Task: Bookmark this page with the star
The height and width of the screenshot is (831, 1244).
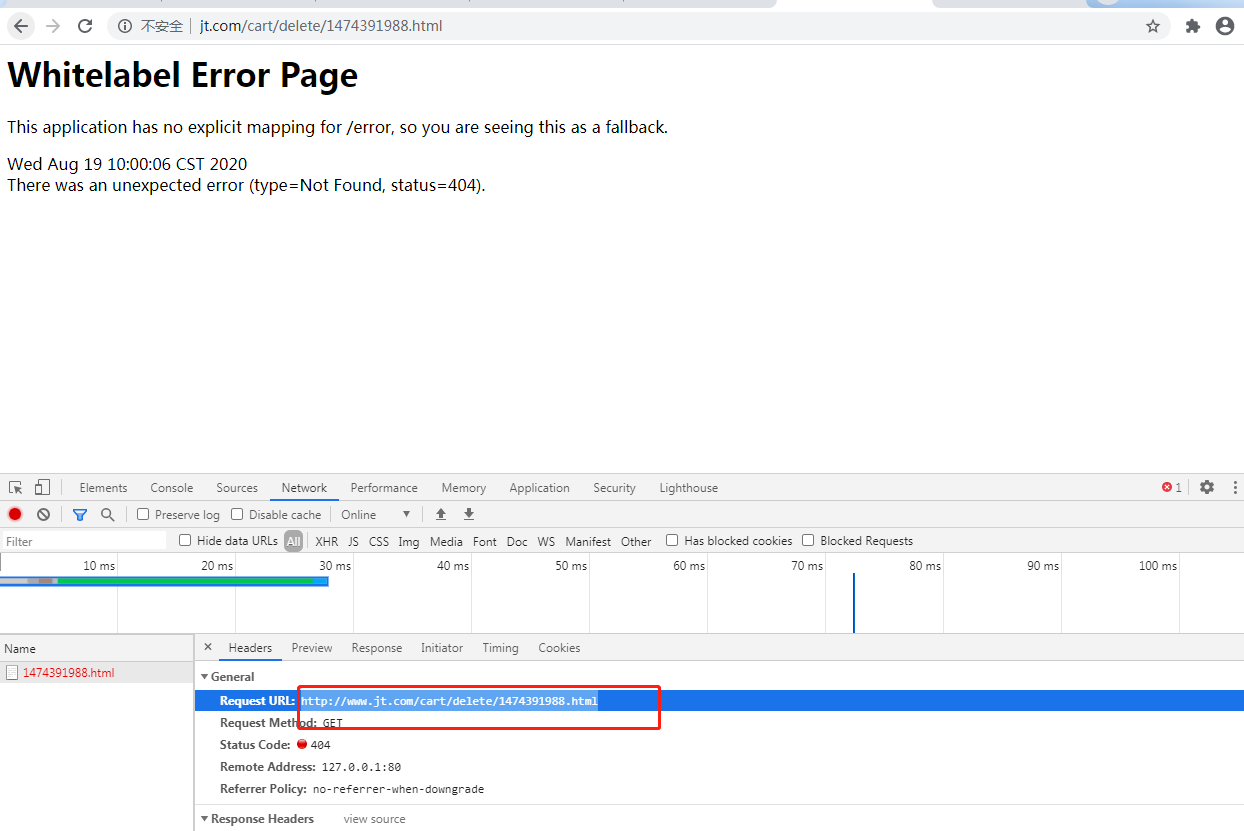Action: click(x=1153, y=26)
